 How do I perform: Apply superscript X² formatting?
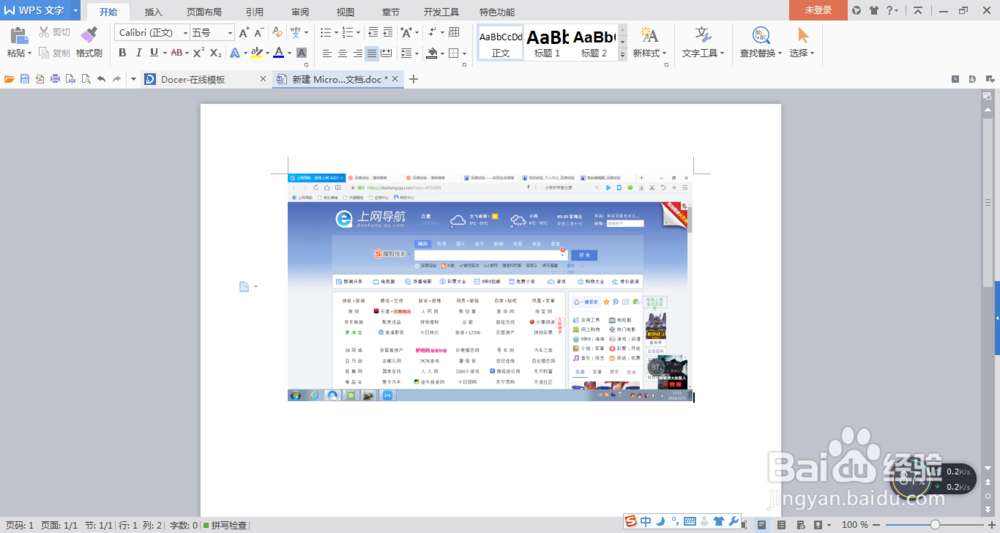click(199, 53)
